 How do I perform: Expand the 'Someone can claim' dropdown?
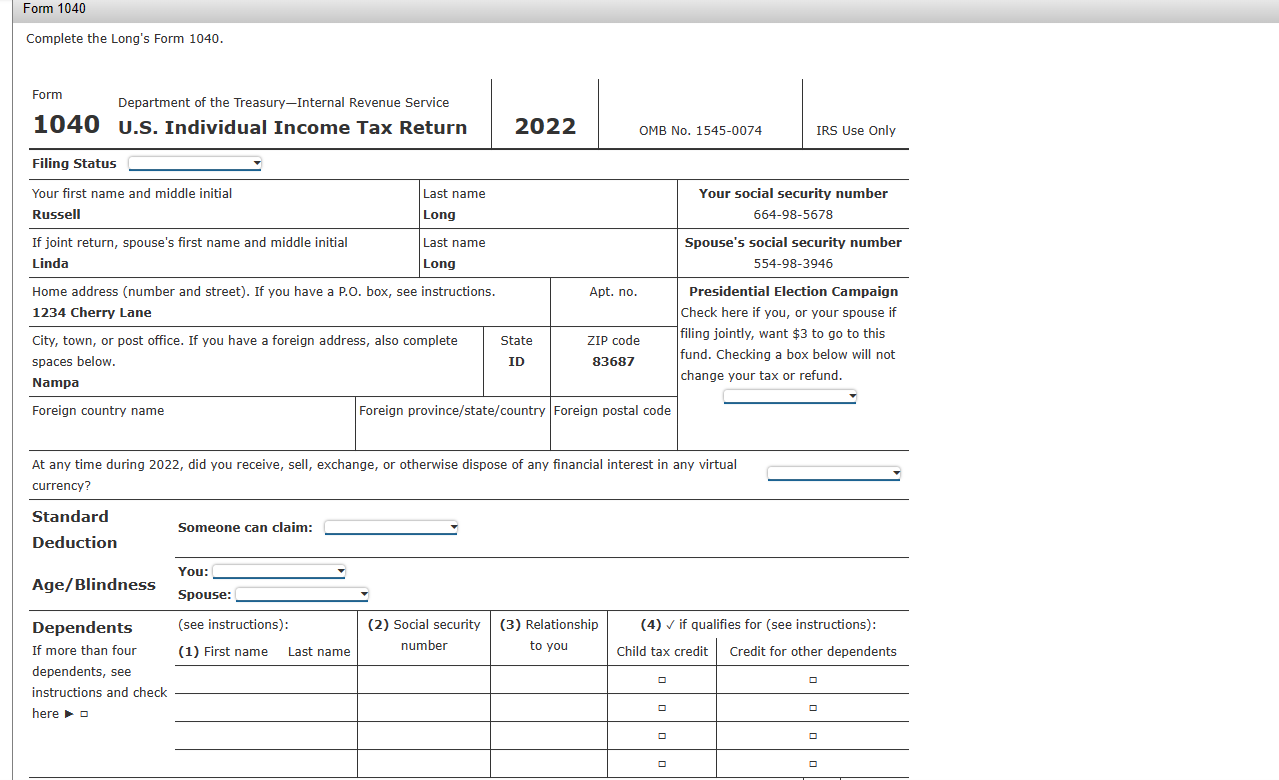tap(391, 527)
